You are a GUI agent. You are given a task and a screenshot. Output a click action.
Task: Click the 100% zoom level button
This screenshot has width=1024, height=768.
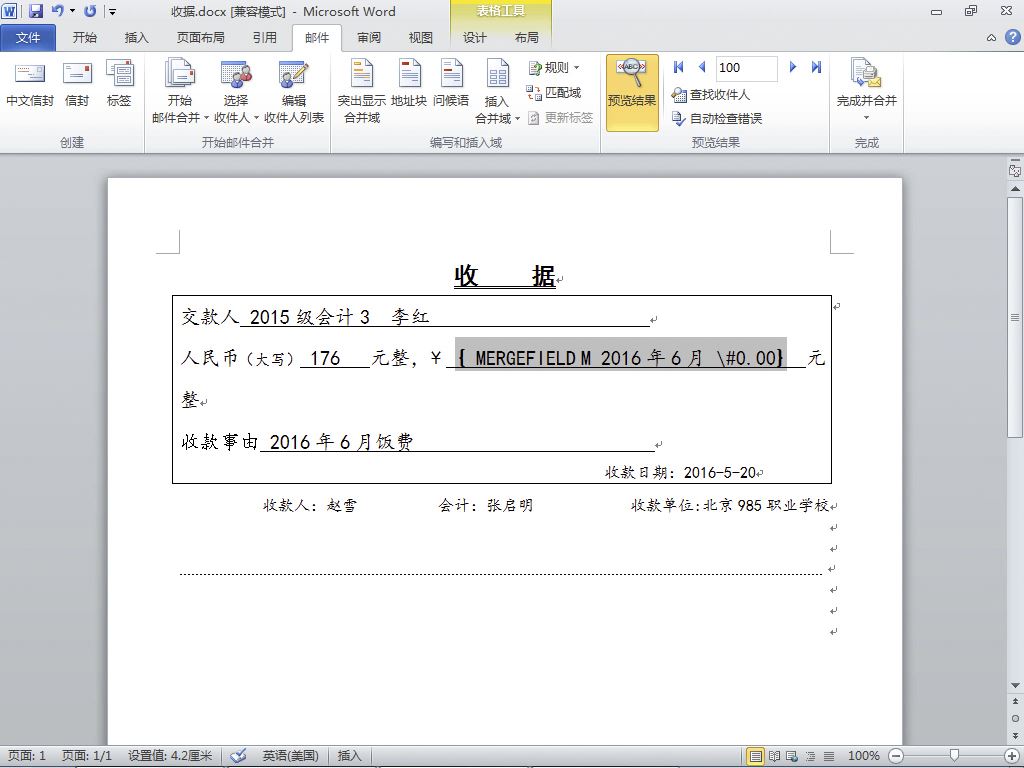pyautogui.click(x=863, y=756)
